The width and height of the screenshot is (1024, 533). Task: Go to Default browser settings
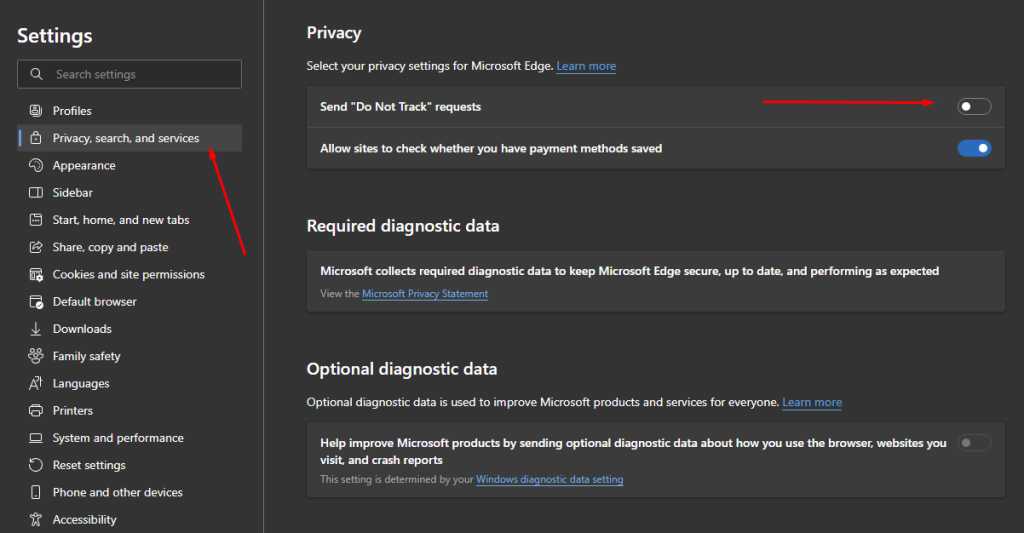point(129,302)
